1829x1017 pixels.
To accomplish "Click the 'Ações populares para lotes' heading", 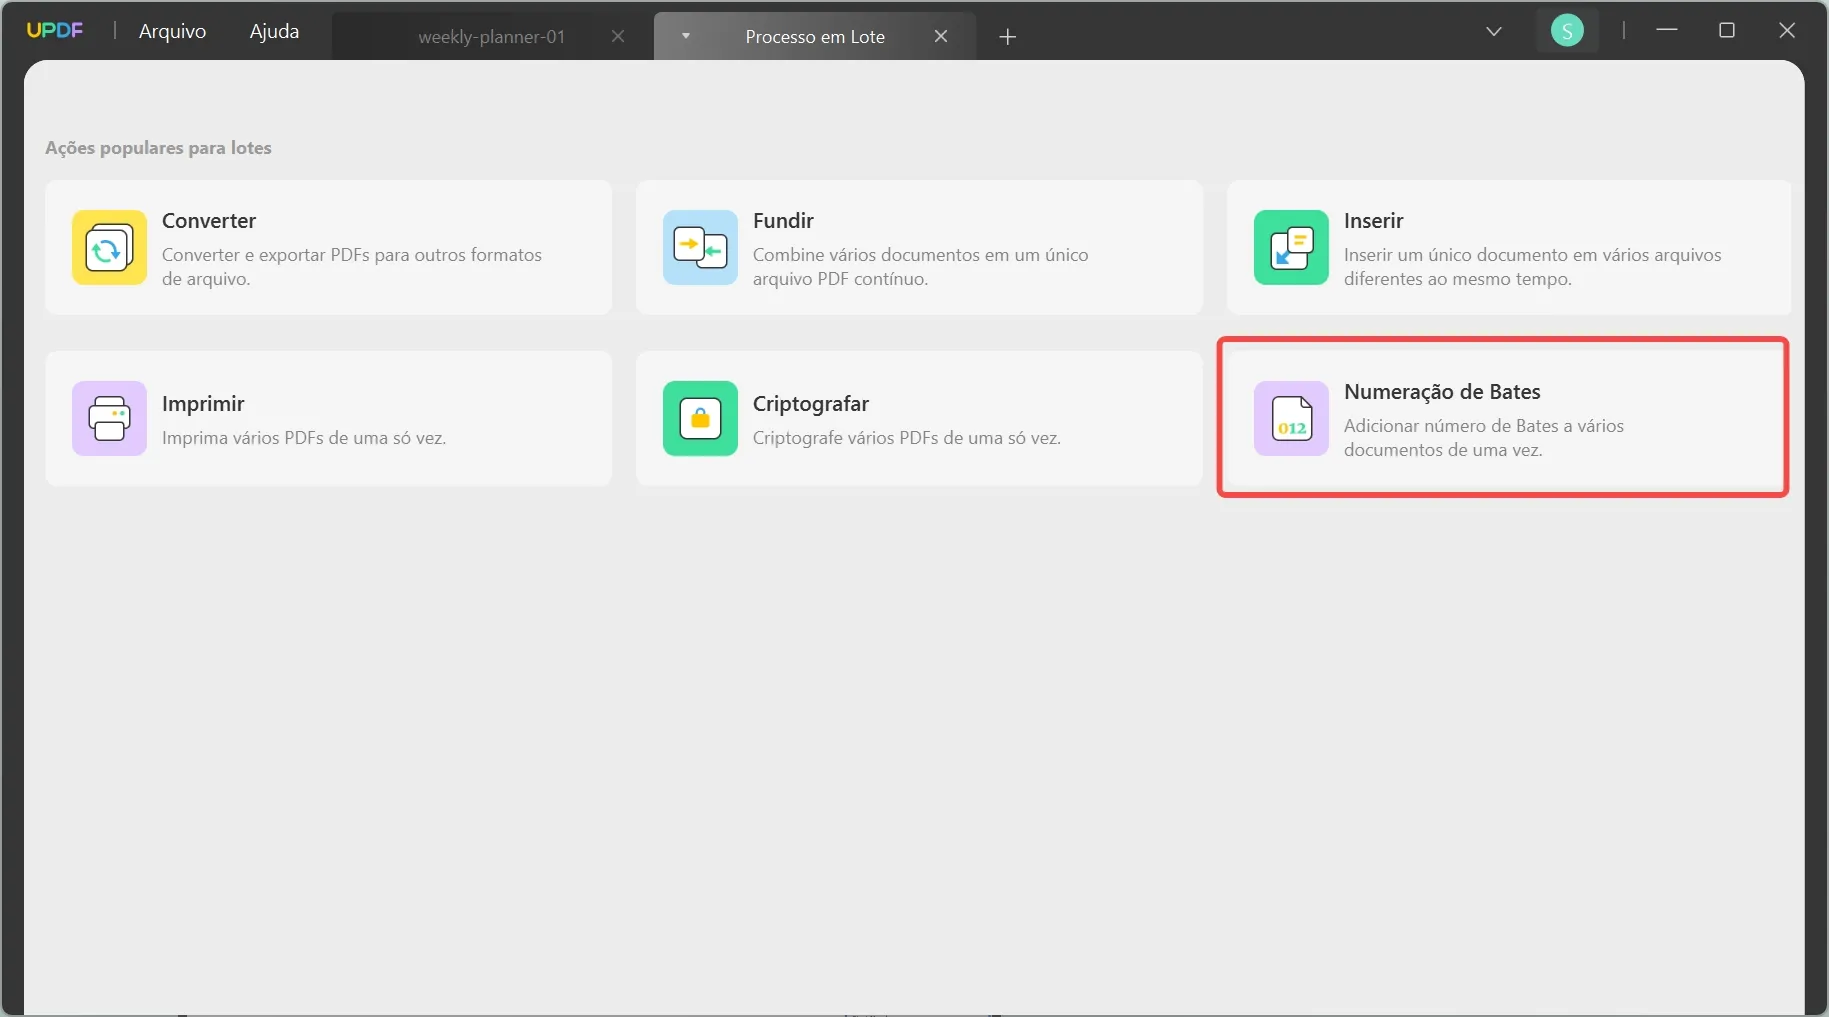I will (x=158, y=148).
